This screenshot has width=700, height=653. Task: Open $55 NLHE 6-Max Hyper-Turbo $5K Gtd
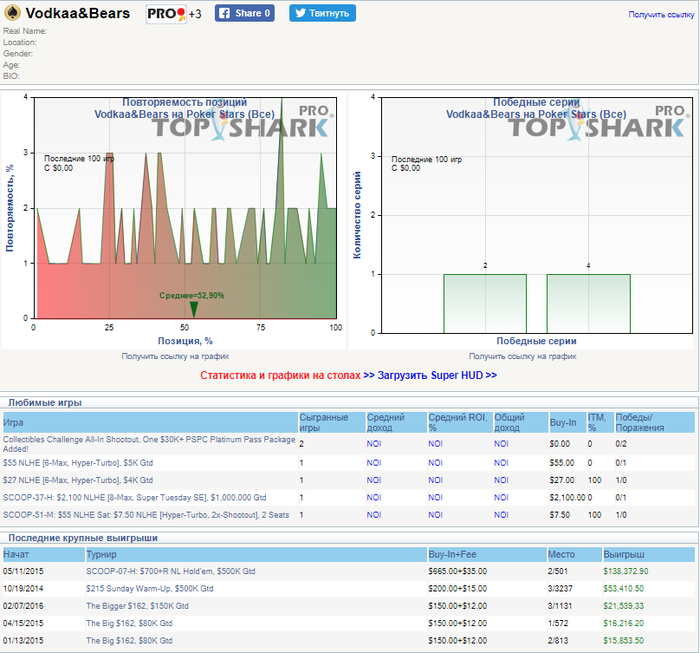coord(78,463)
